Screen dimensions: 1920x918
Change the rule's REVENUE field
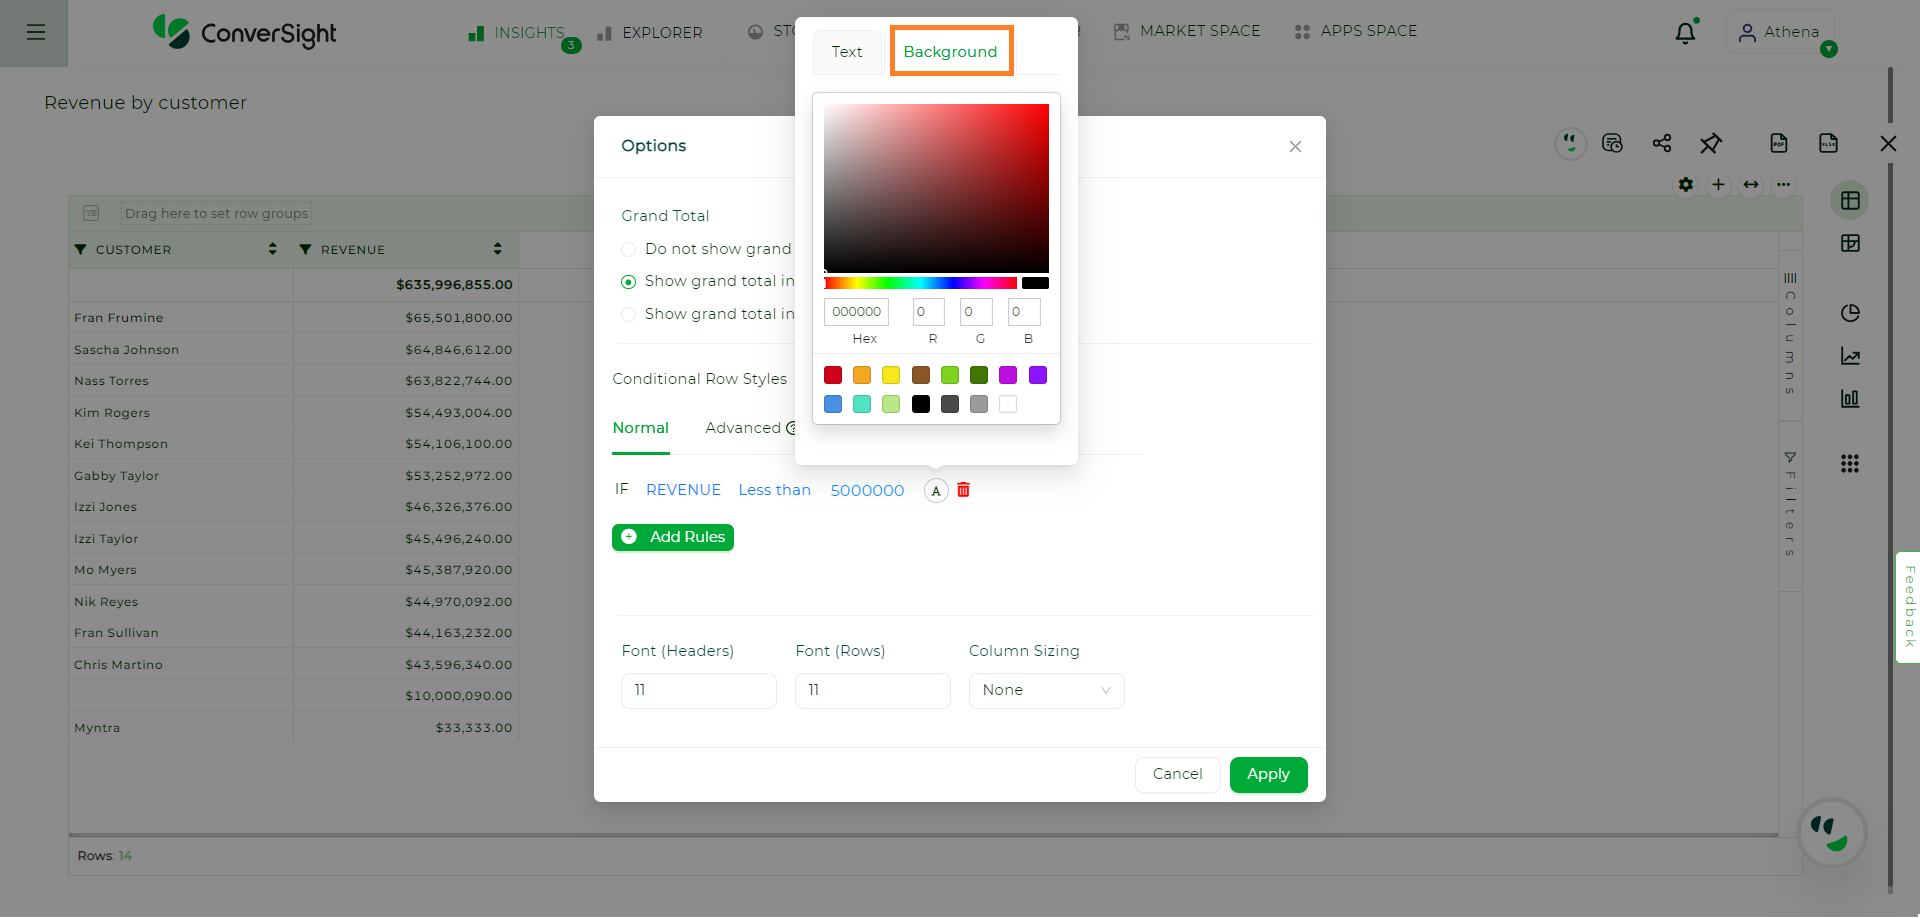pyautogui.click(x=683, y=490)
